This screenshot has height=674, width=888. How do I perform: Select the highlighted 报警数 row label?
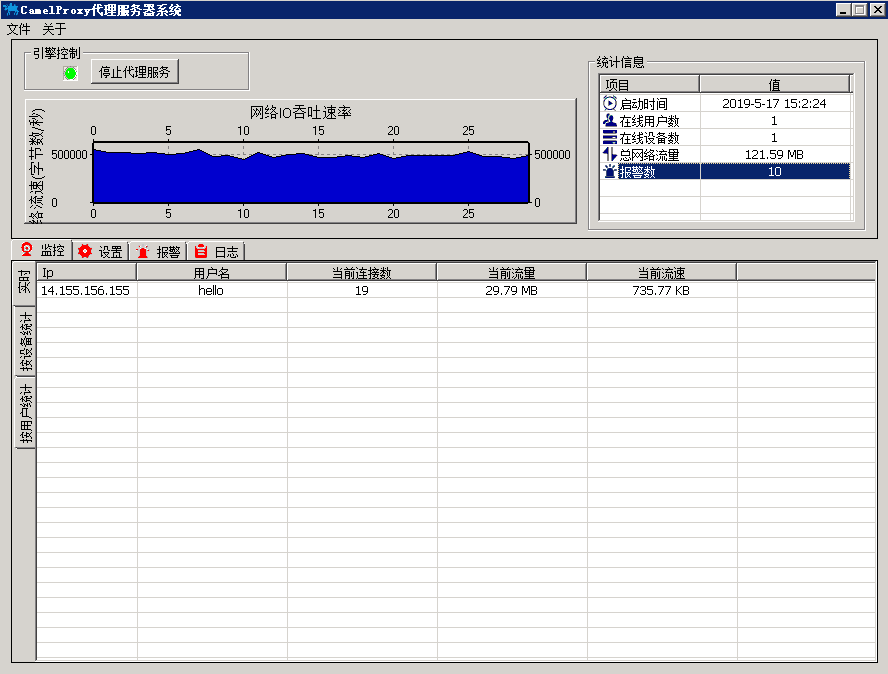click(637, 172)
